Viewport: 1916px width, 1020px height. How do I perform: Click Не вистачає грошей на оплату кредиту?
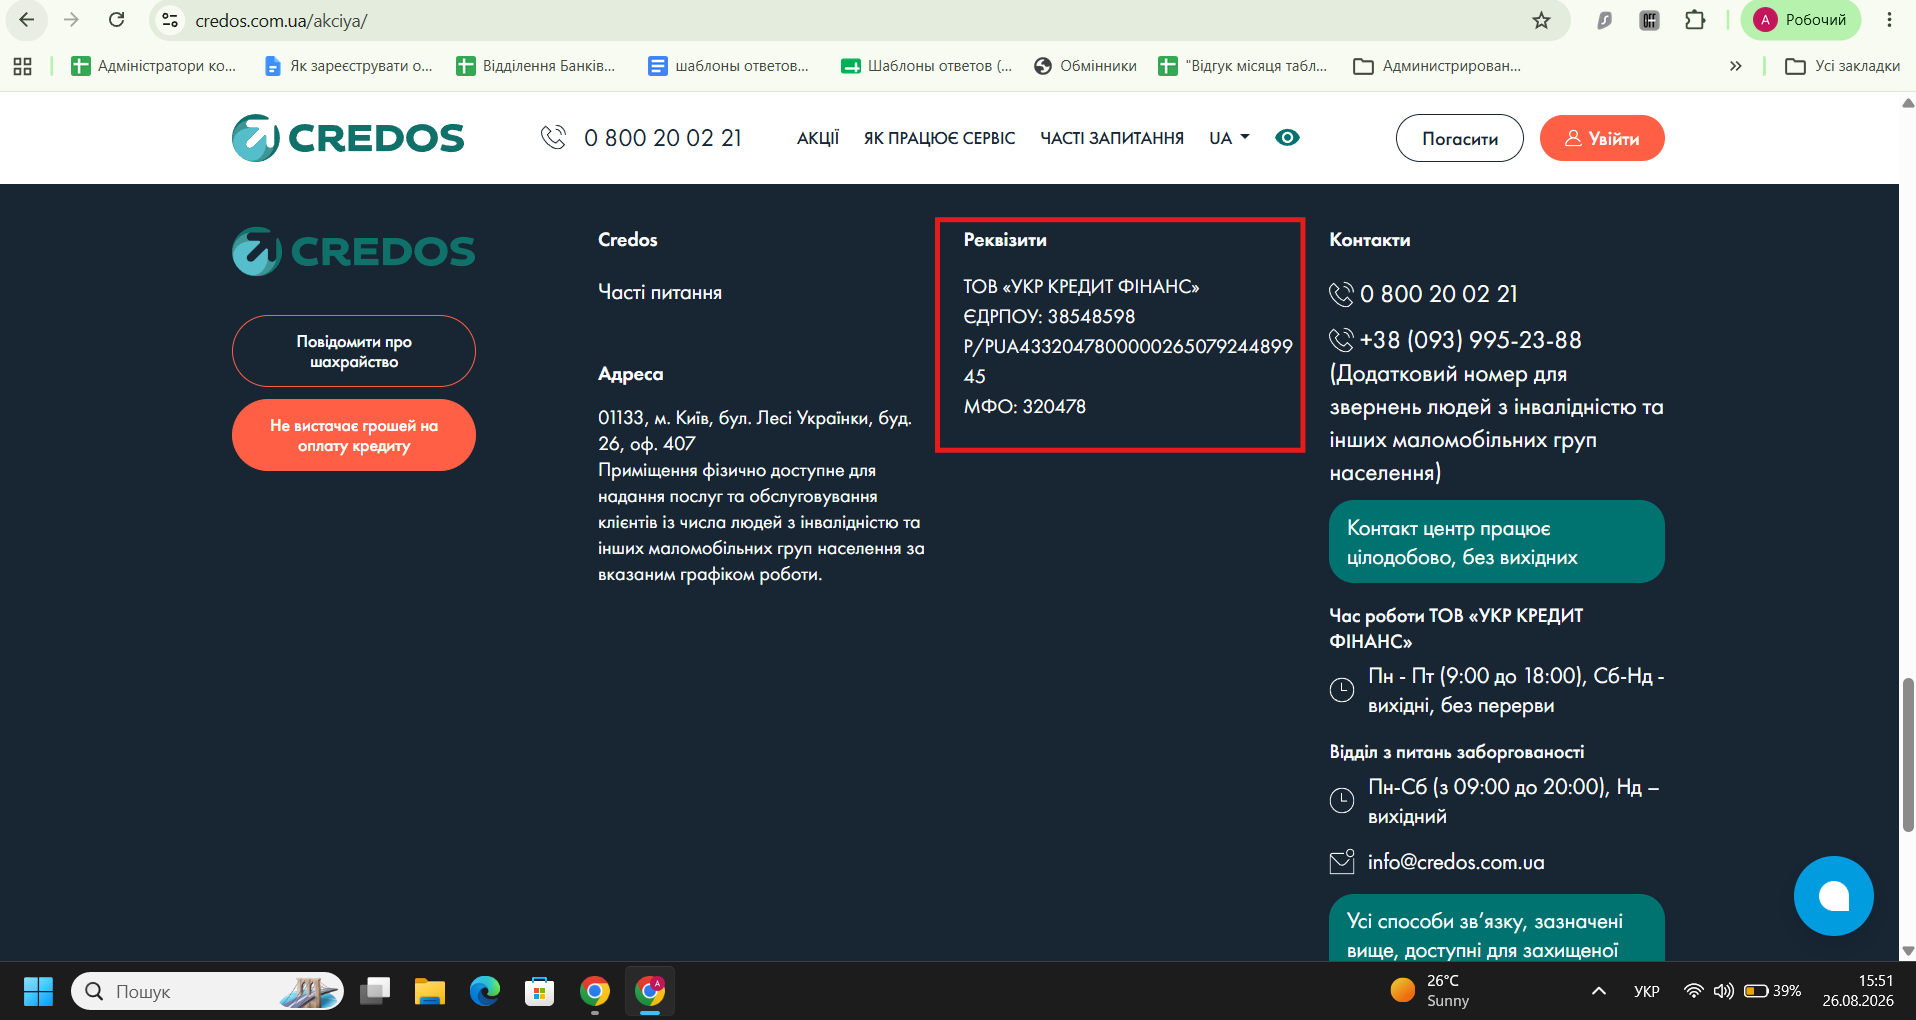click(x=354, y=435)
